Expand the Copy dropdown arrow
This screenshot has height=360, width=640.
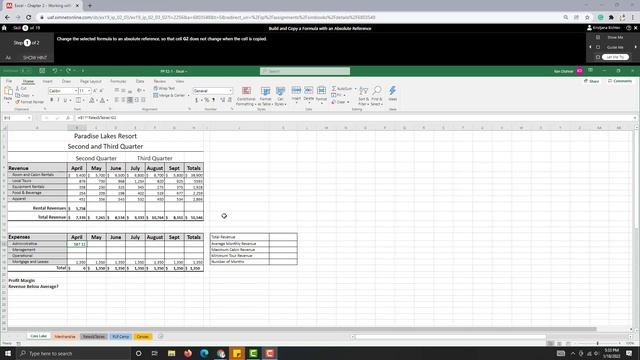(33, 96)
